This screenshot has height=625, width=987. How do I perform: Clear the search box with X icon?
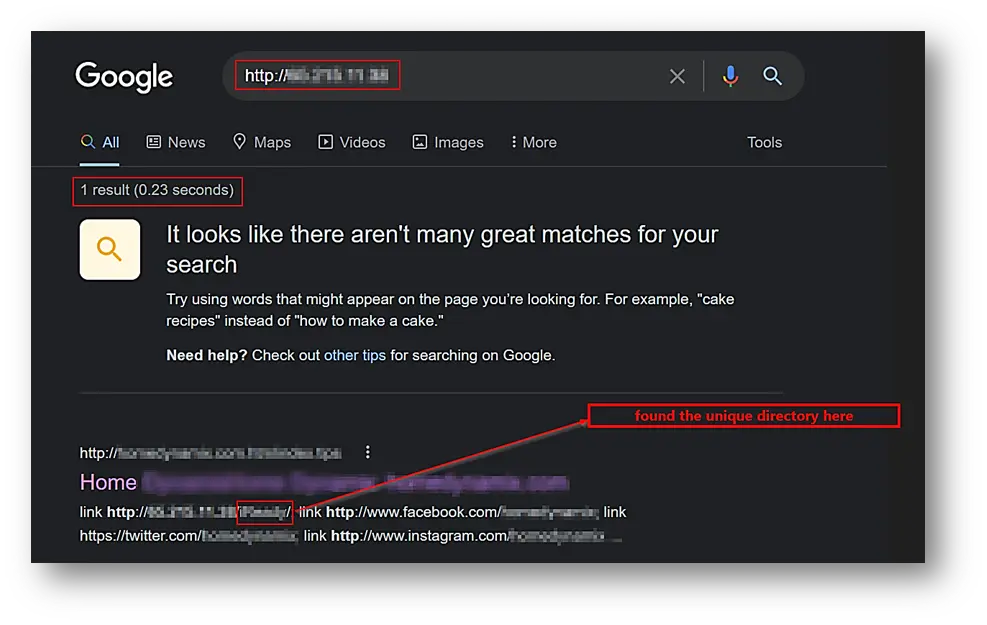(x=677, y=76)
